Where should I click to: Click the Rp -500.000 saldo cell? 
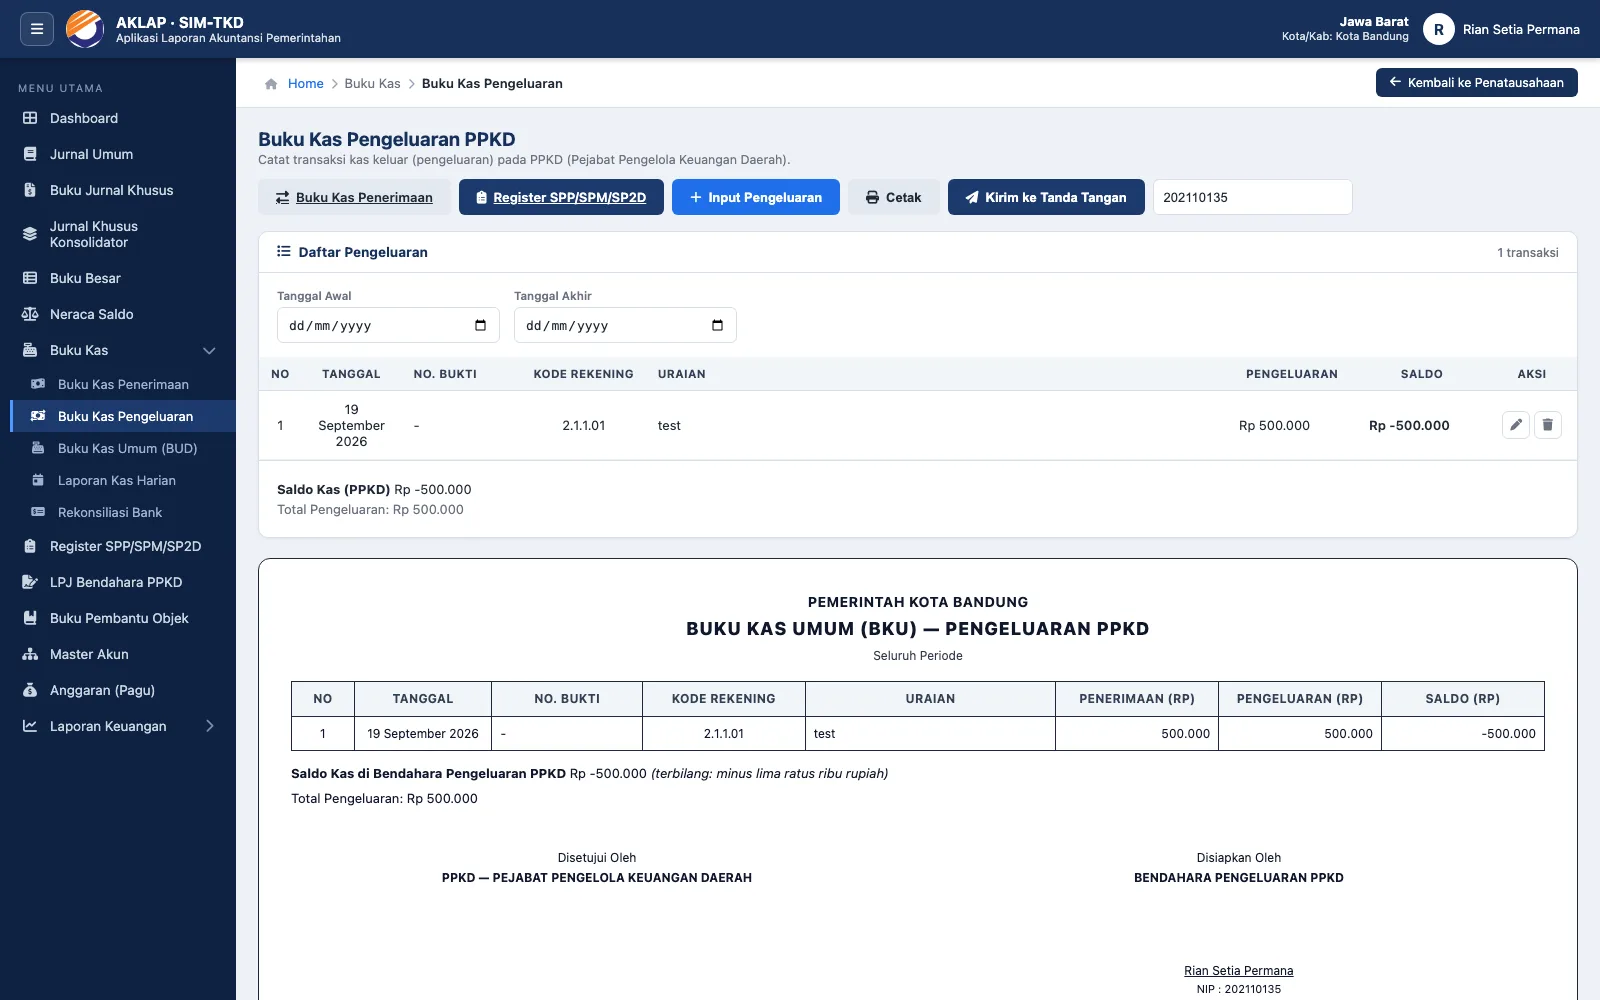coord(1409,425)
